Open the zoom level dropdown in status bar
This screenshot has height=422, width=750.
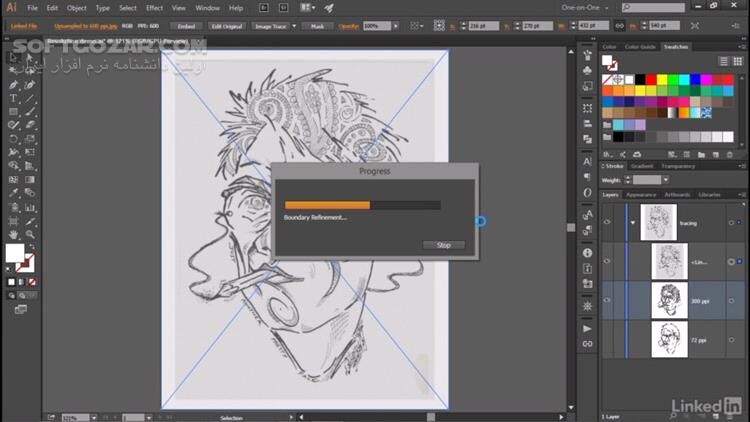pyautogui.click(x=94, y=418)
